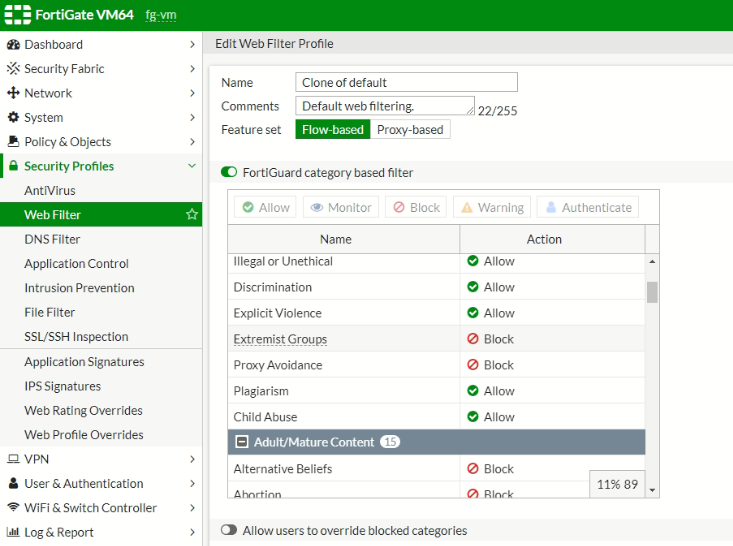The width and height of the screenshot is (733, 546).
Task: Click the Name column header
Action: [x=344, y=239]
